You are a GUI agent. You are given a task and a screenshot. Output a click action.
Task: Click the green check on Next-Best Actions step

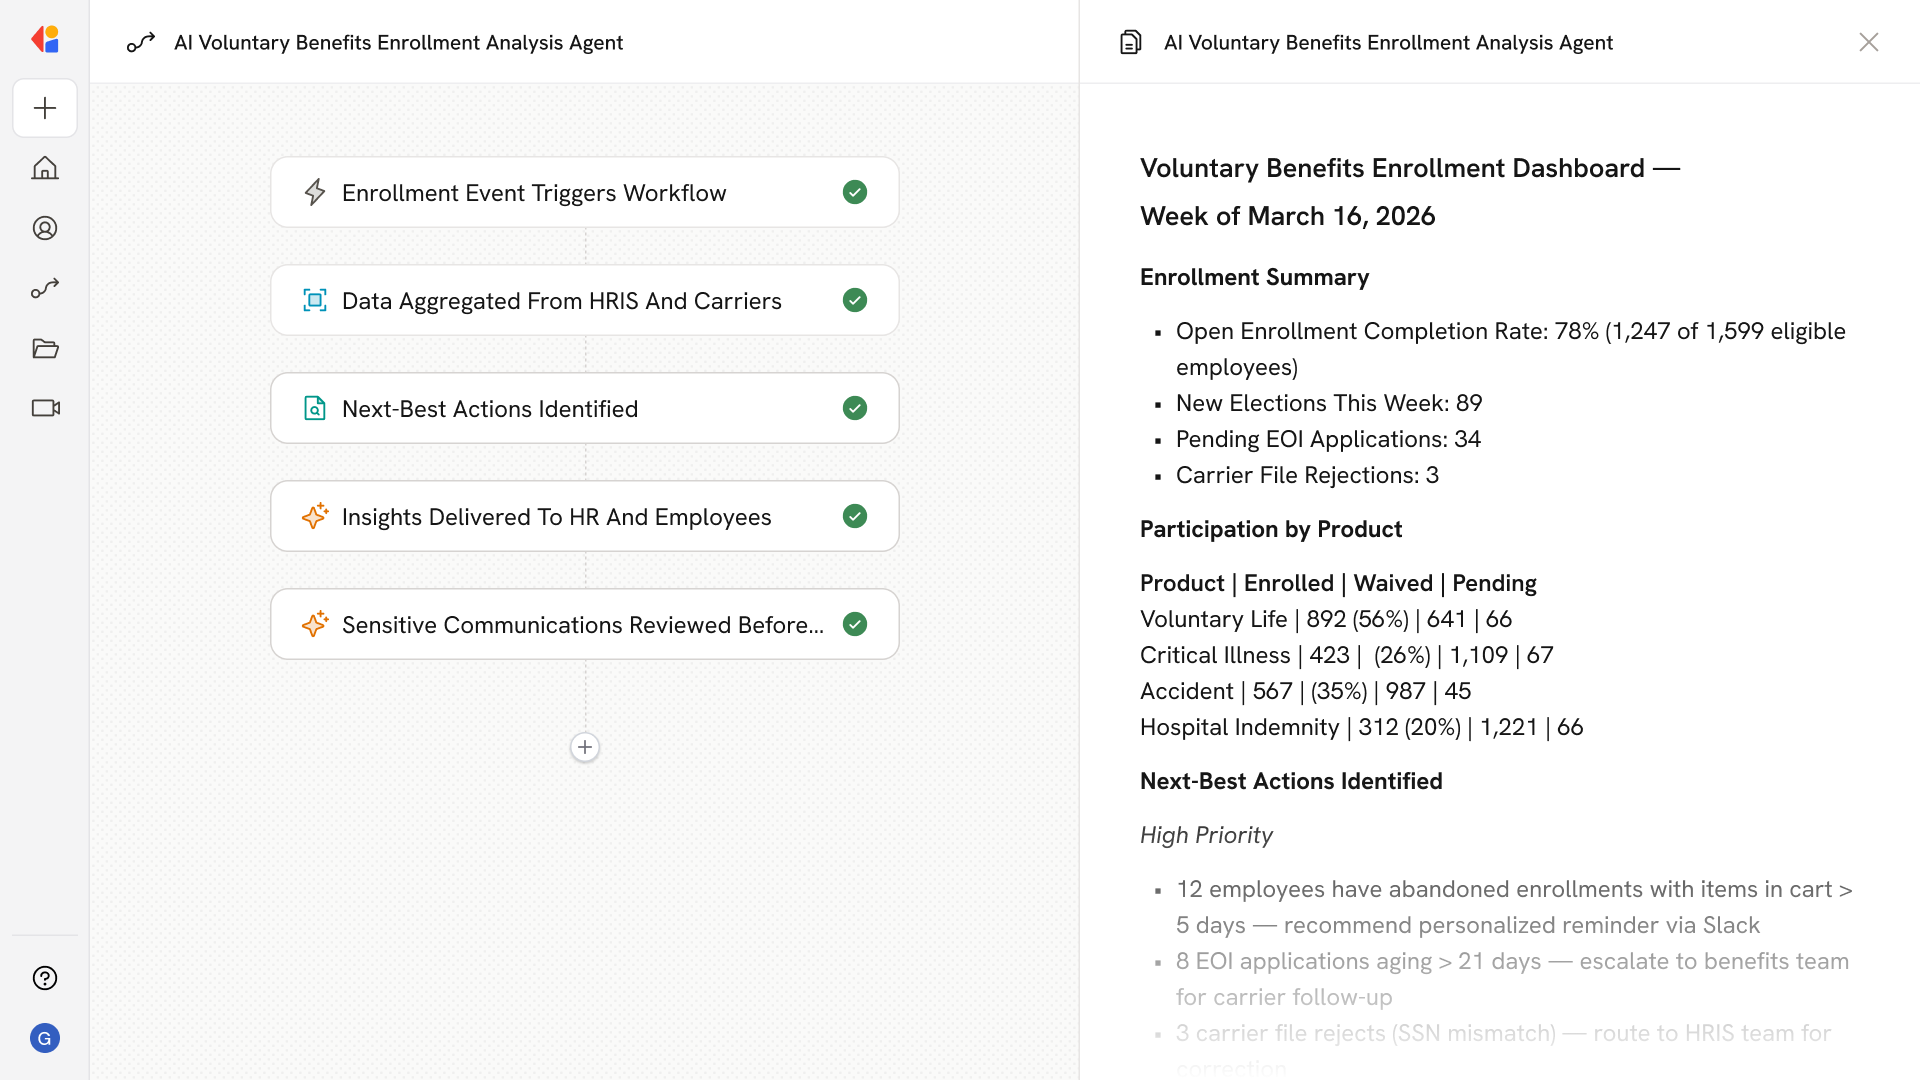(x=854, y=408)
